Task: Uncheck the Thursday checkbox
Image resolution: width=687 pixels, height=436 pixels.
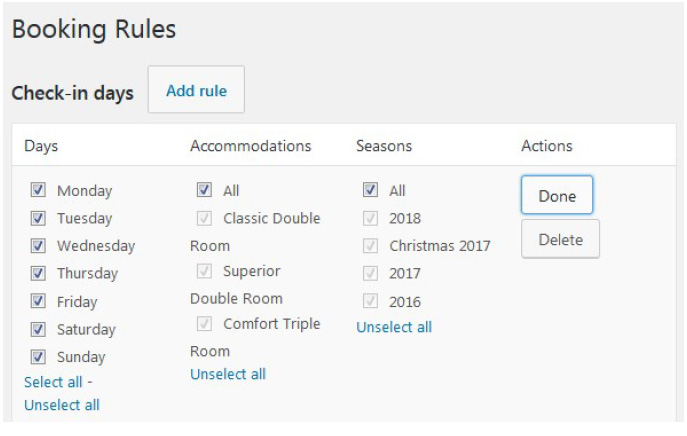Action: point(38,273)
